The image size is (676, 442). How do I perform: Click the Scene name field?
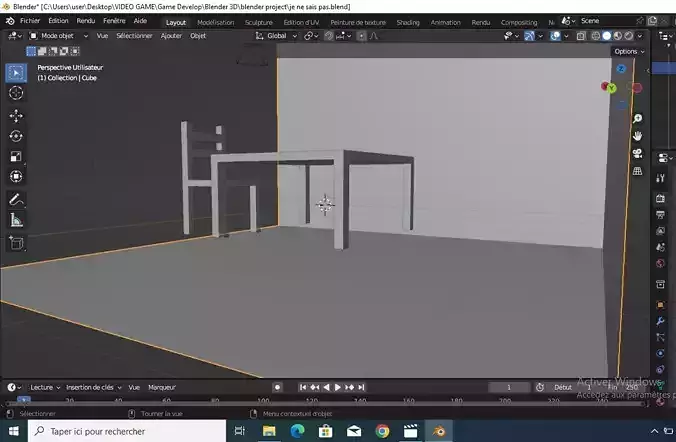(606, 21)
